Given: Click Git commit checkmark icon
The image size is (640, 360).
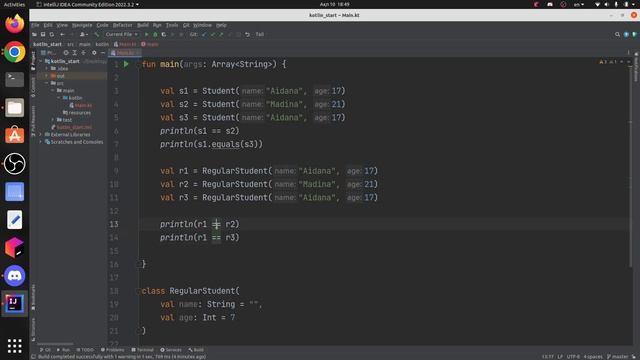Looking at the screenshot, I should [x=213, y=35].
